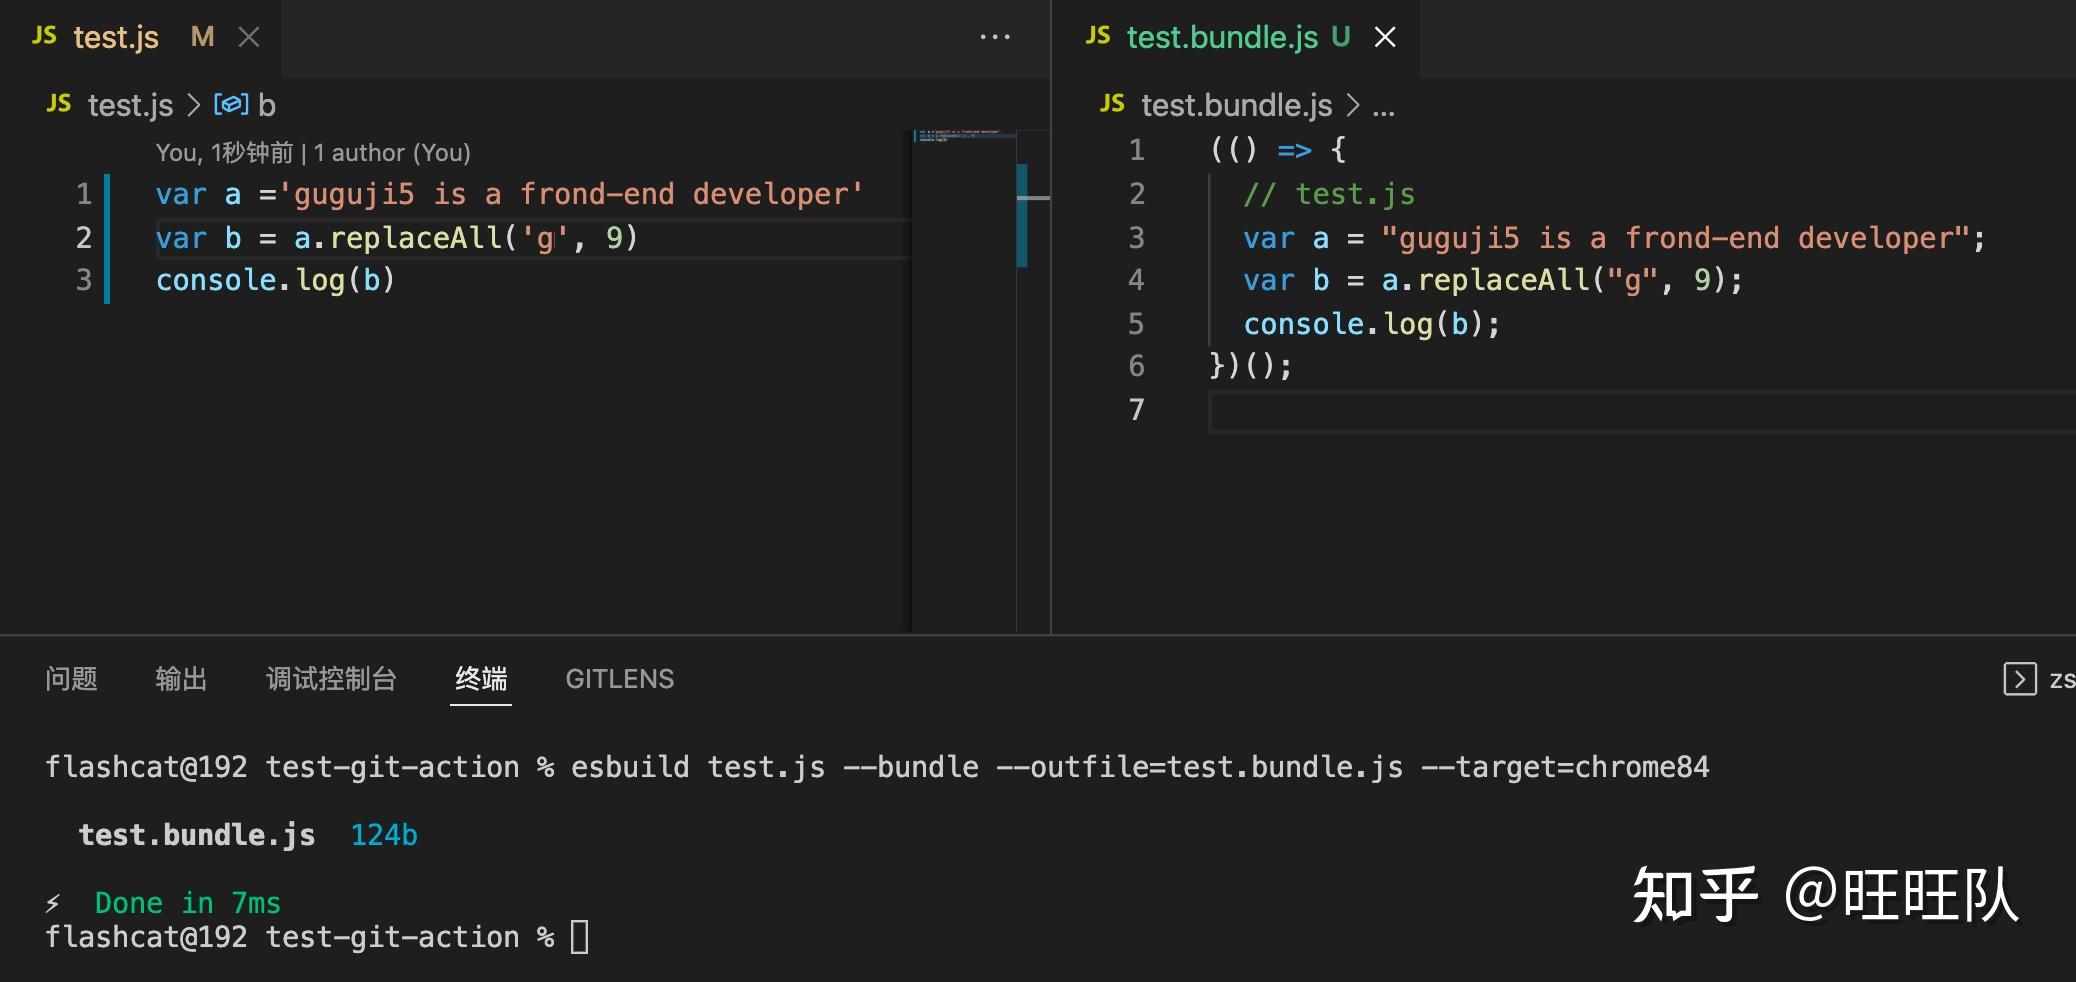The height and width of the screenshot is (982, 2076).
Task: Select the GITLENS panel tab
Action: point(620,679)
